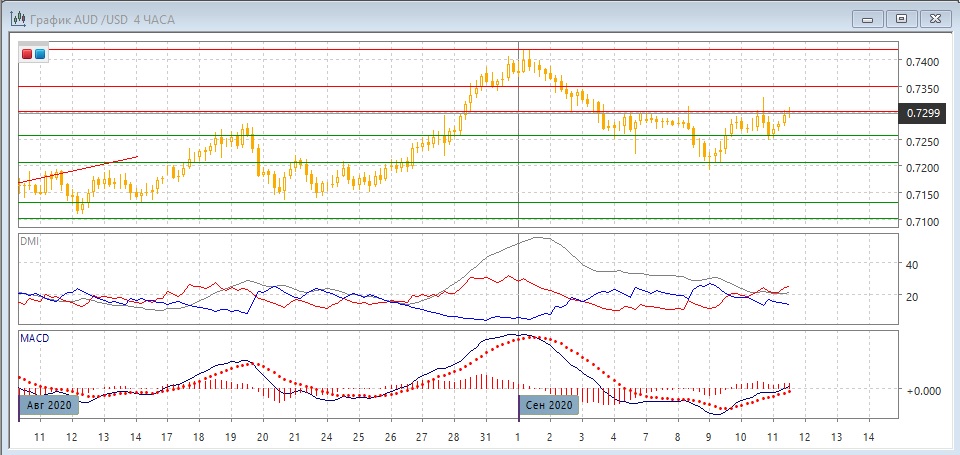The height and width of the screenshot is (455, 960).
Task: Click the current price label 0.7299
Action: (x=921, y=113)
